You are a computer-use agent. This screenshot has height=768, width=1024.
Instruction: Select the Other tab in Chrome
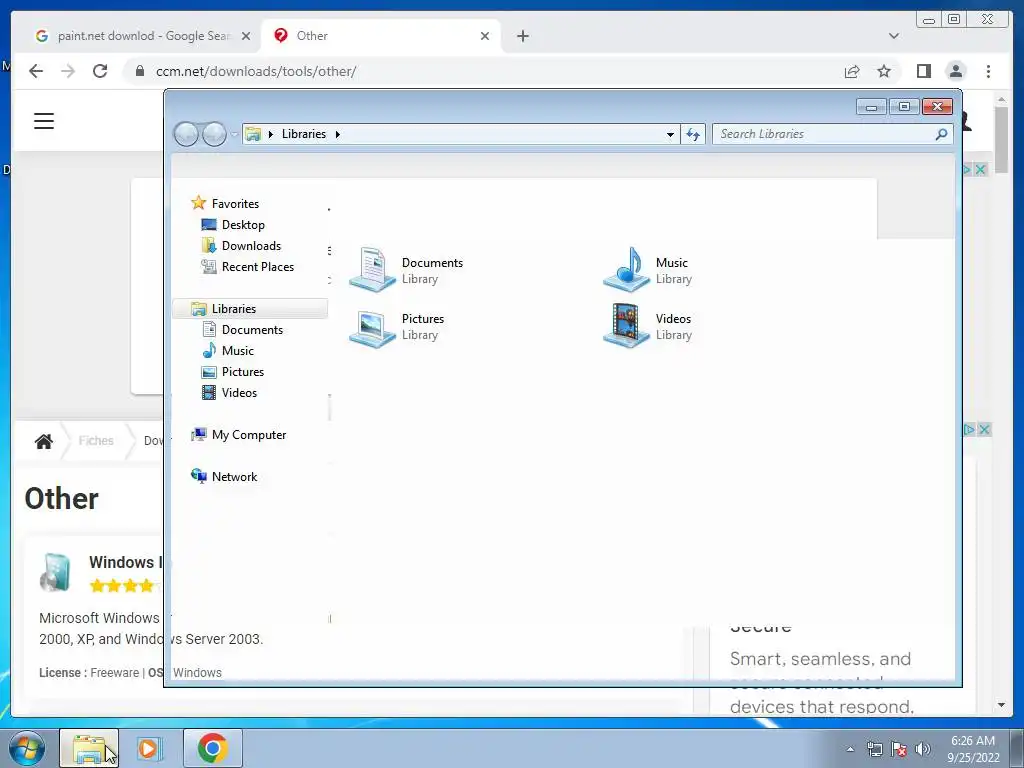coord(381,36)
